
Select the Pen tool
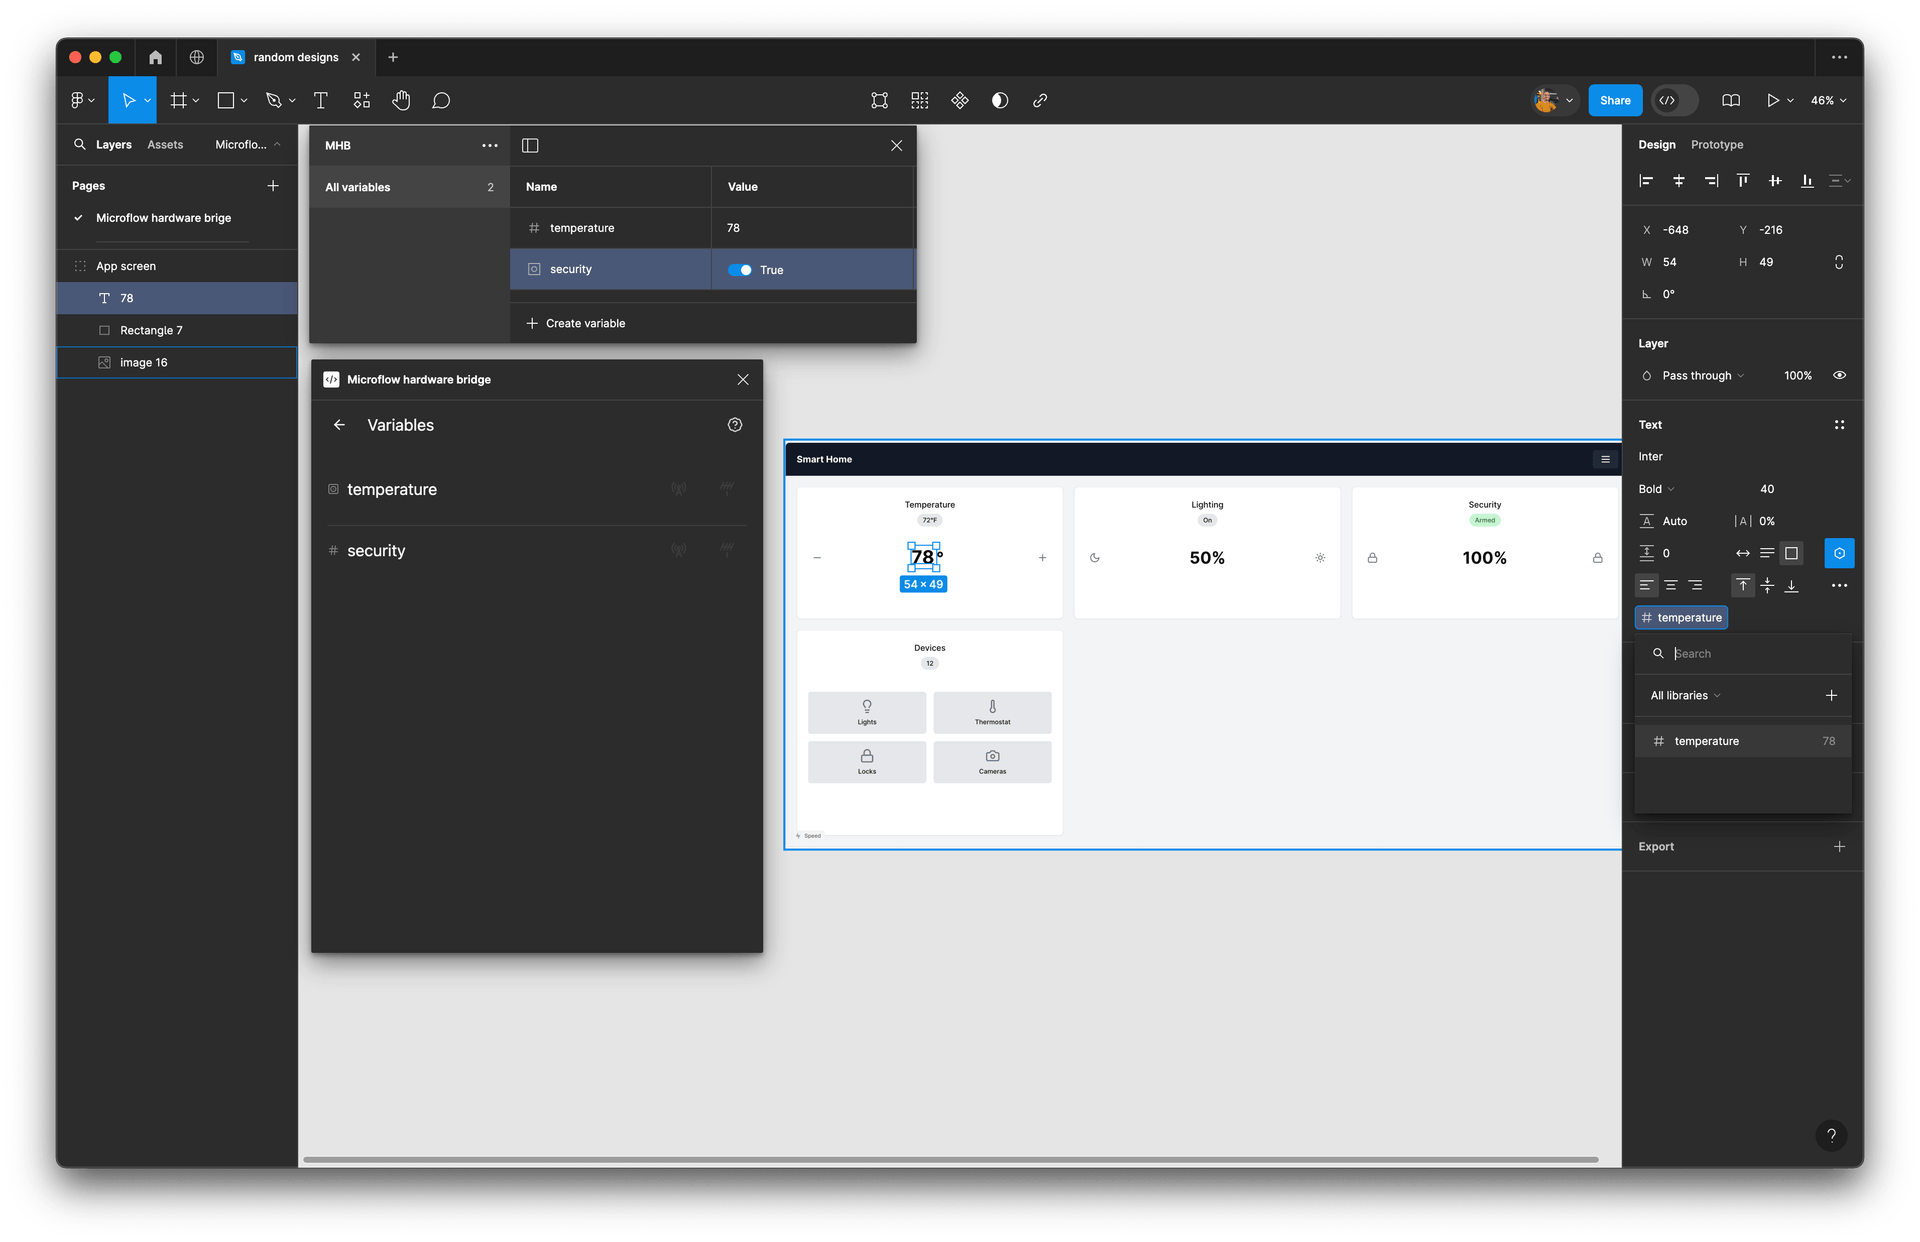273,100
